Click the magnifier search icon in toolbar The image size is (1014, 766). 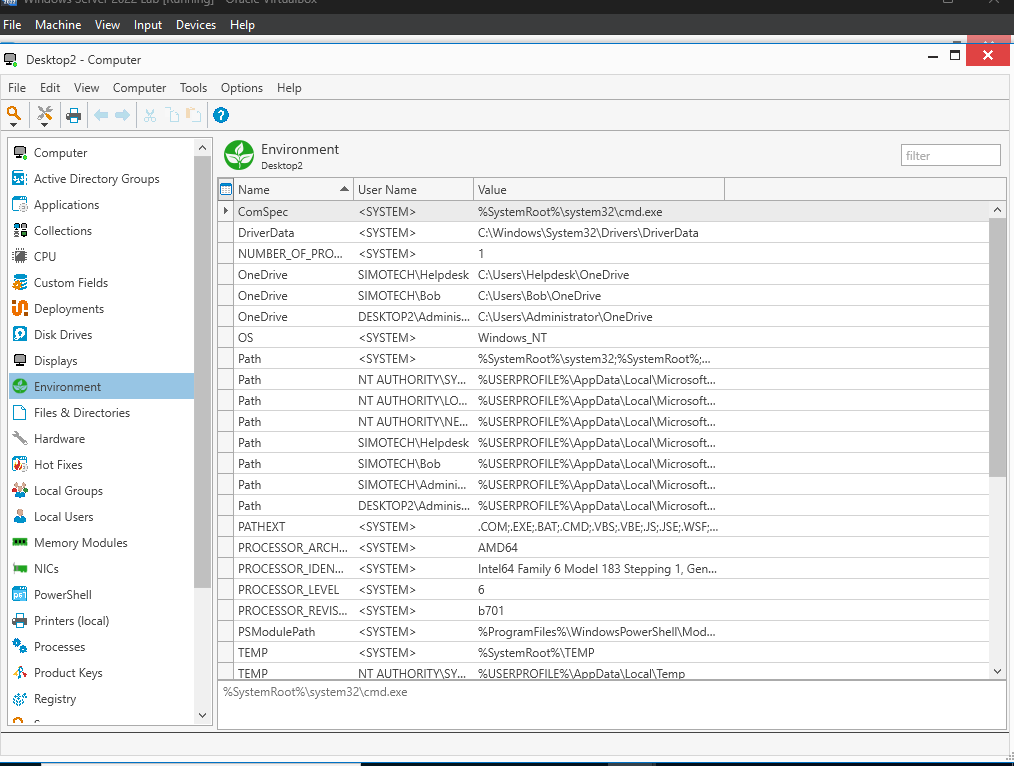tap(14, 113)
